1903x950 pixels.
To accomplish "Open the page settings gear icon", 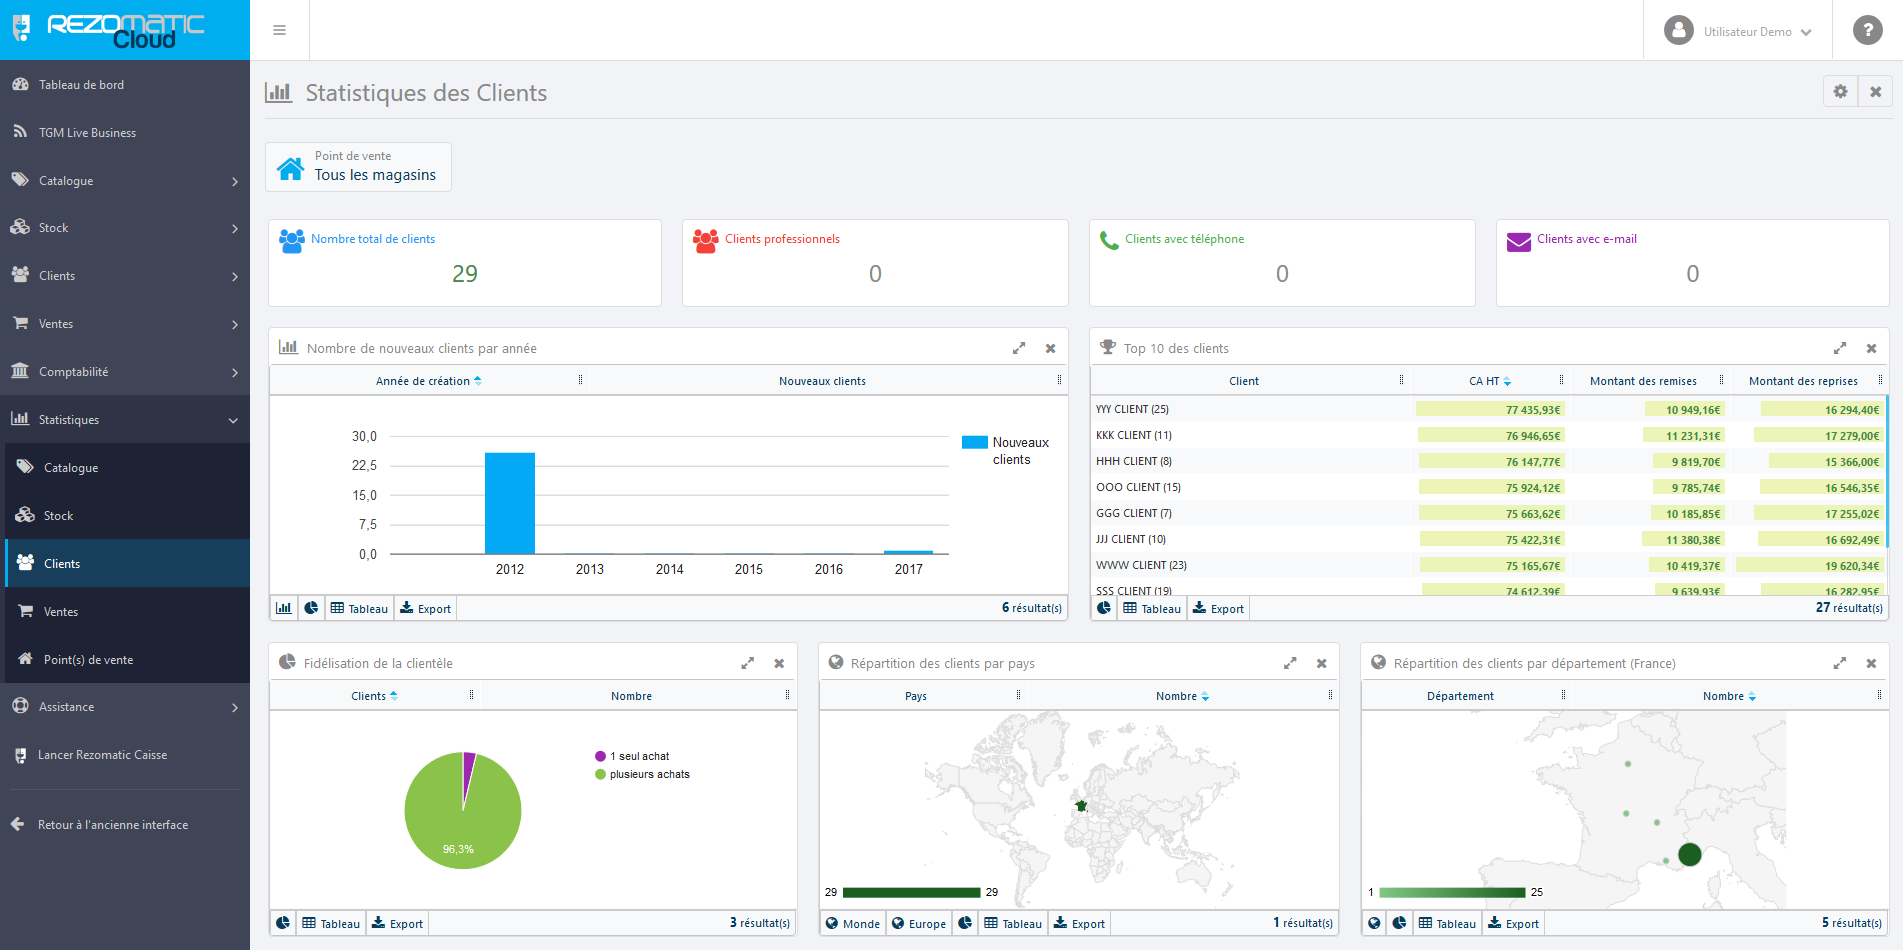I will [1840, 91].
